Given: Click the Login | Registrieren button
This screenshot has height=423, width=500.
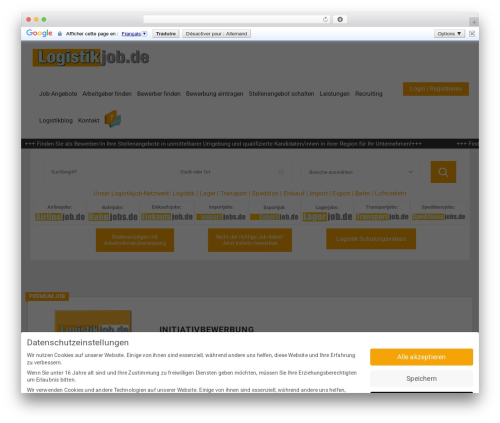Looking at the screenshot, I should [x=436, y=89].
